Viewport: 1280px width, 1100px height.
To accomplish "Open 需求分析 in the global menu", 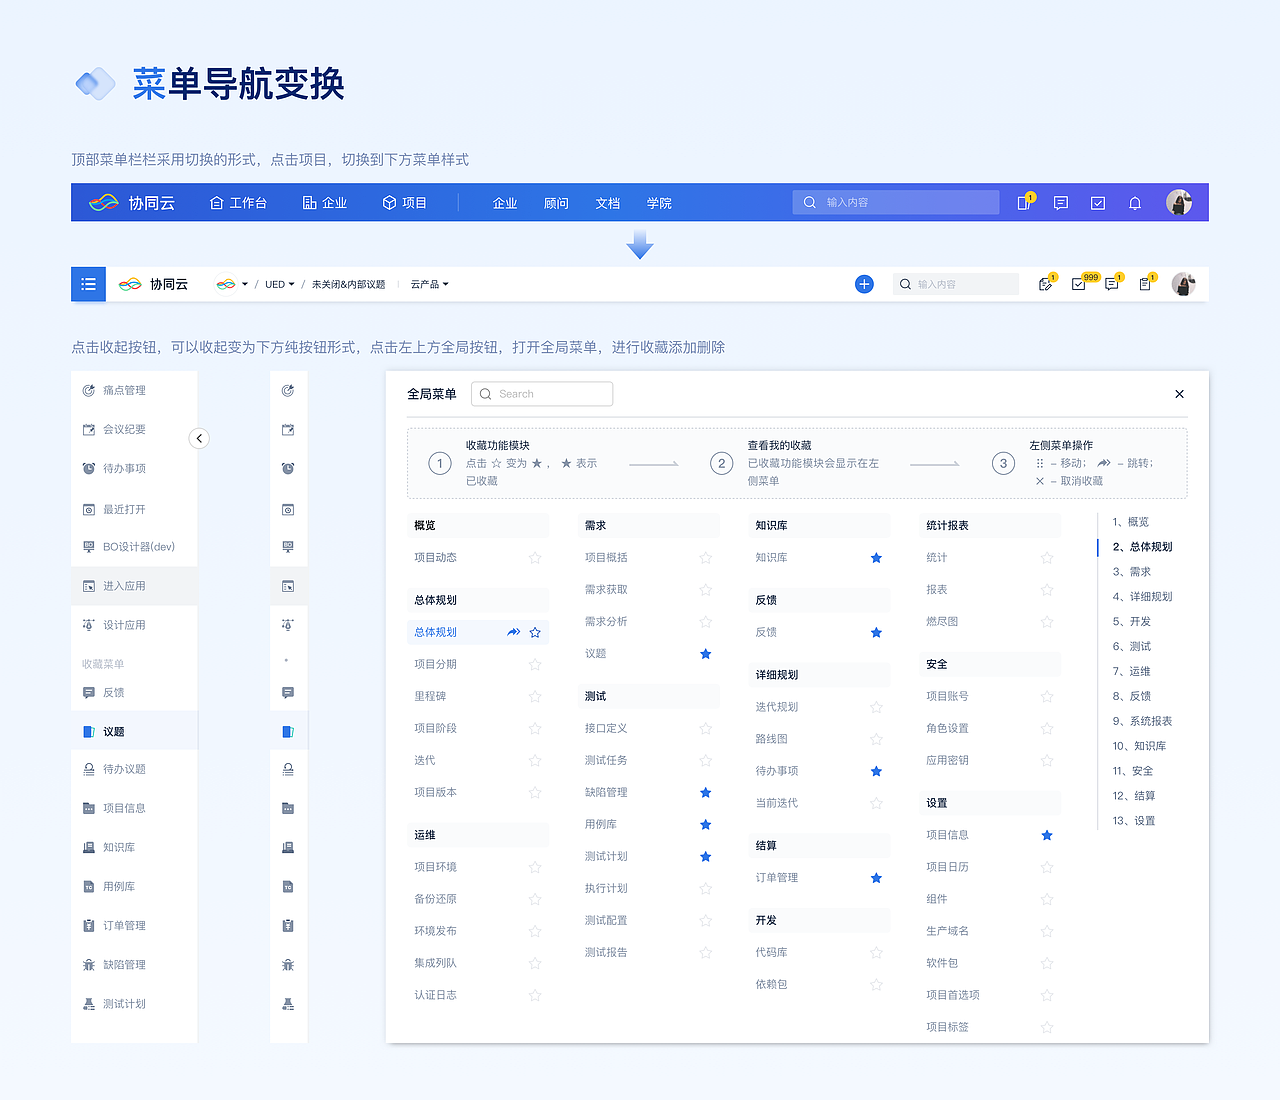I will [606, 621].
